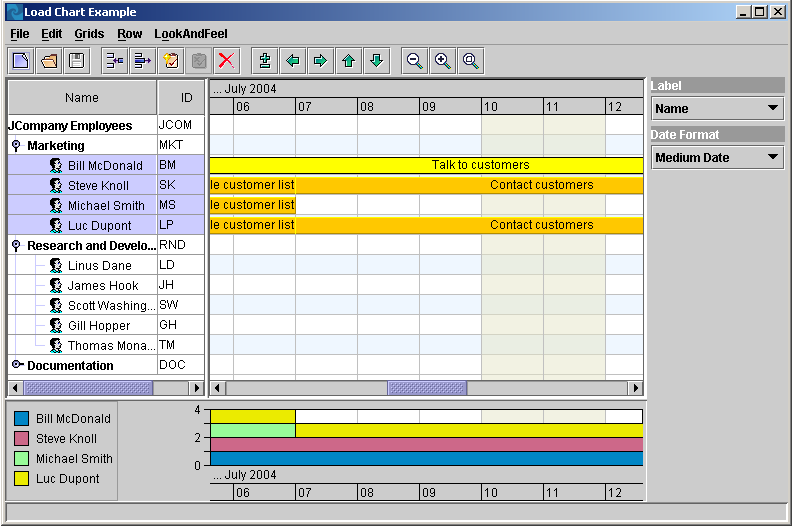Click the Talk to customers task bar
The width and height of the screenshot is (792, 526).
coord(480,165)
